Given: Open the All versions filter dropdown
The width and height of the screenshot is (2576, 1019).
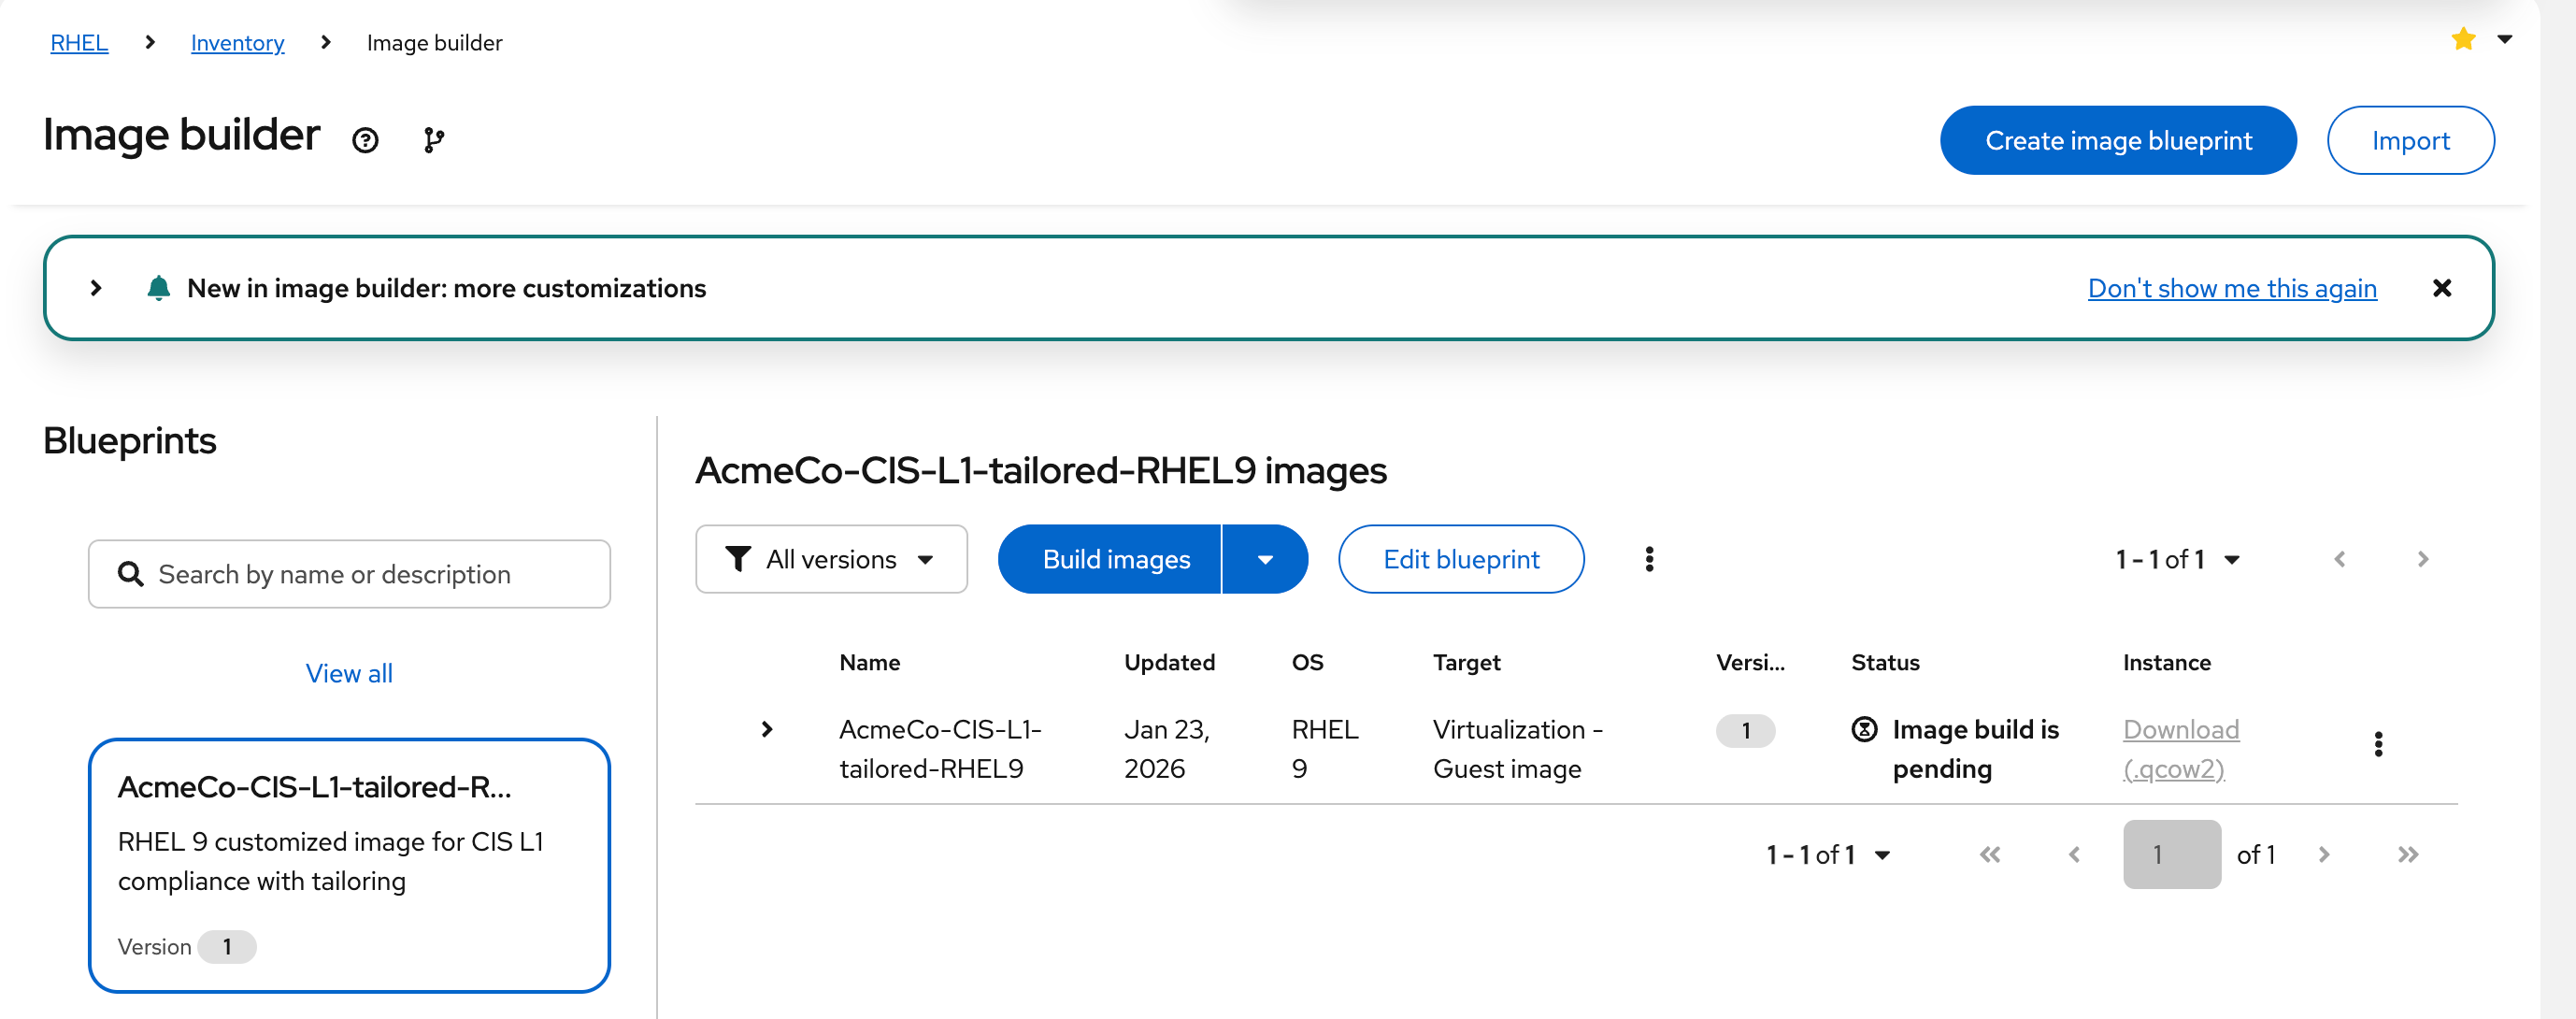Looking at the screenshot, I should point(831,559).
